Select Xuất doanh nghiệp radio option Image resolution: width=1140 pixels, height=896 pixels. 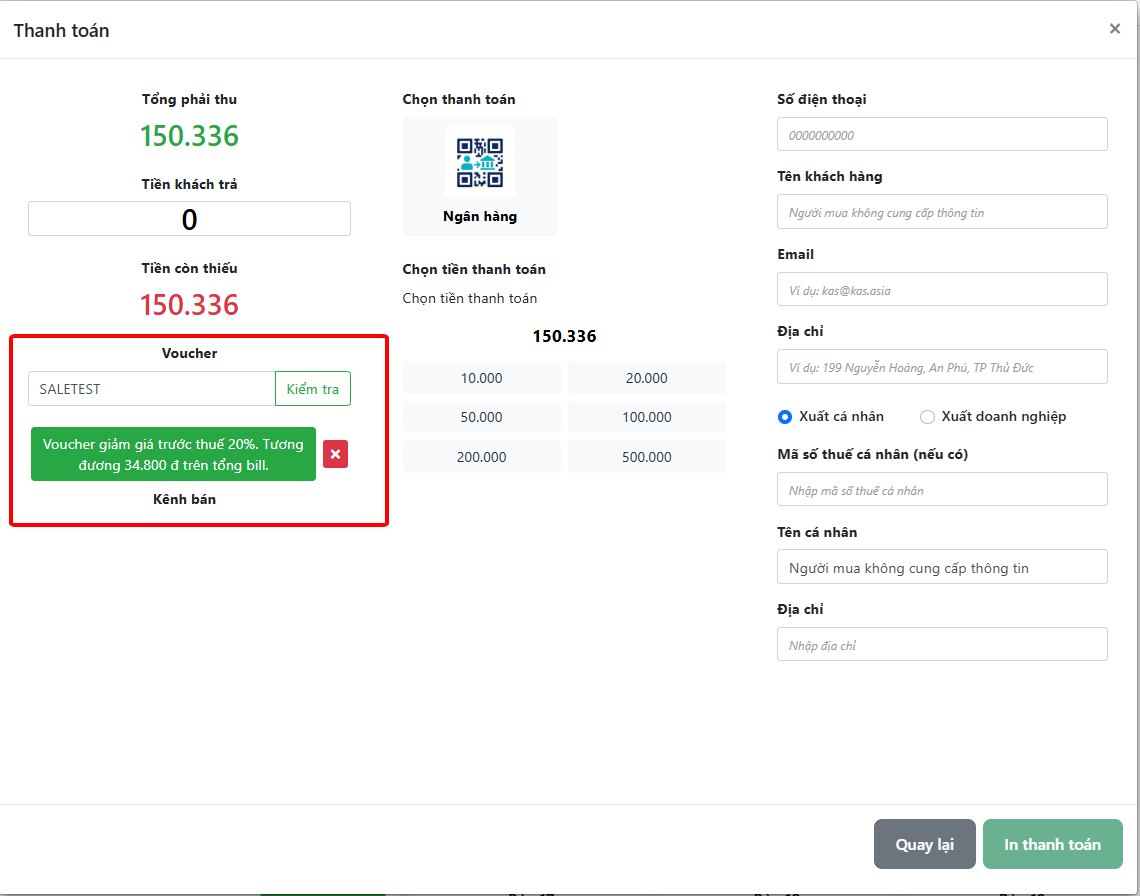click(x=927, y=416)
